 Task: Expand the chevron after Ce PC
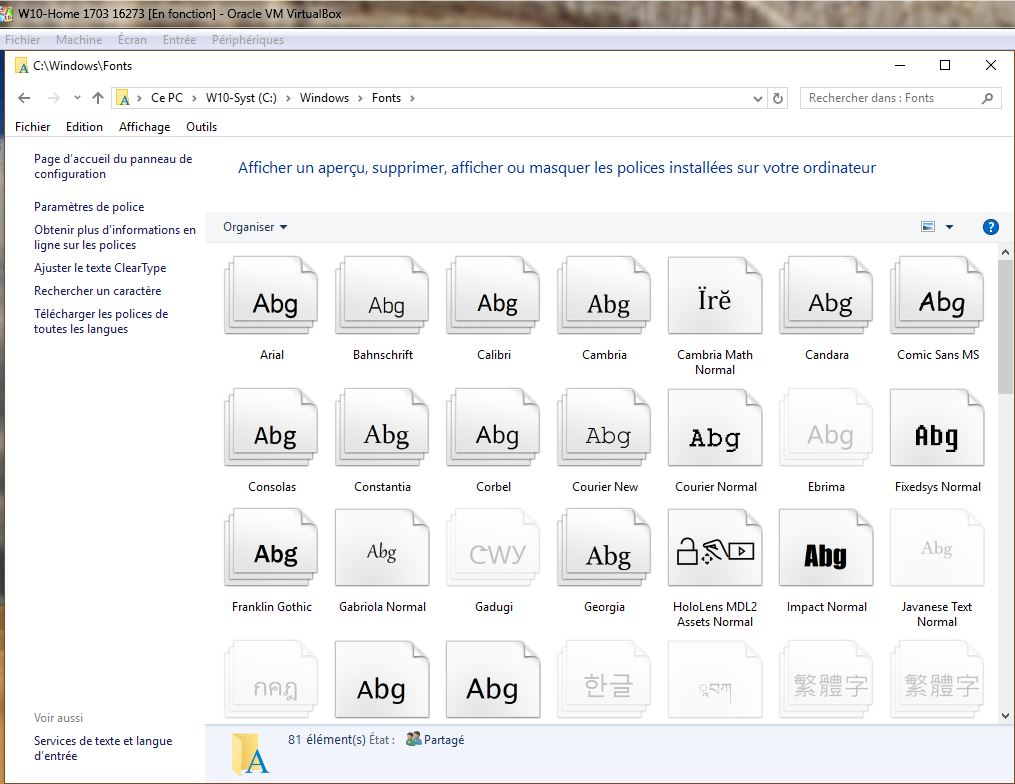tap(194, 98)
